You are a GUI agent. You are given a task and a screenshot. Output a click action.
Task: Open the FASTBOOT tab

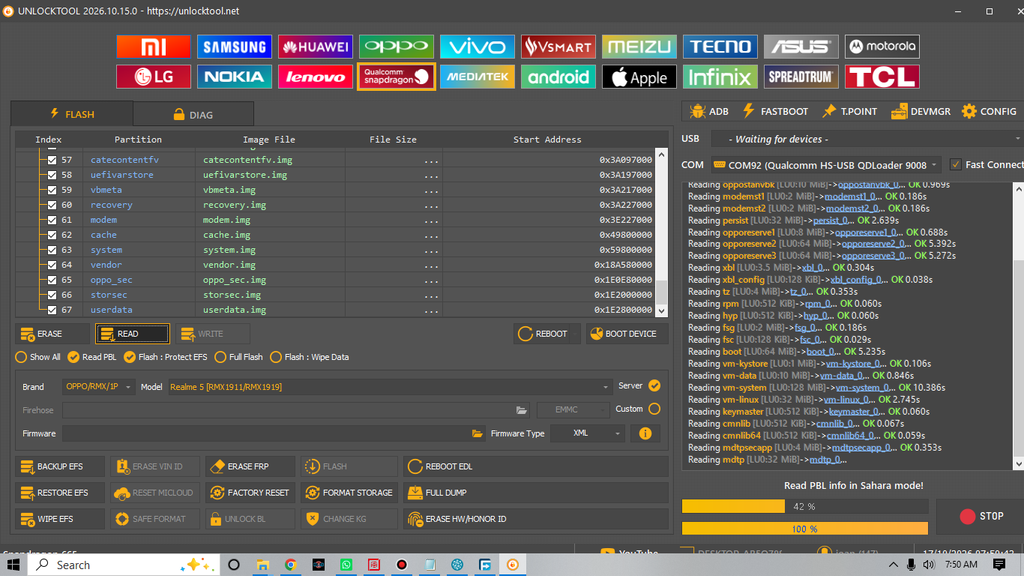[775, 112]
